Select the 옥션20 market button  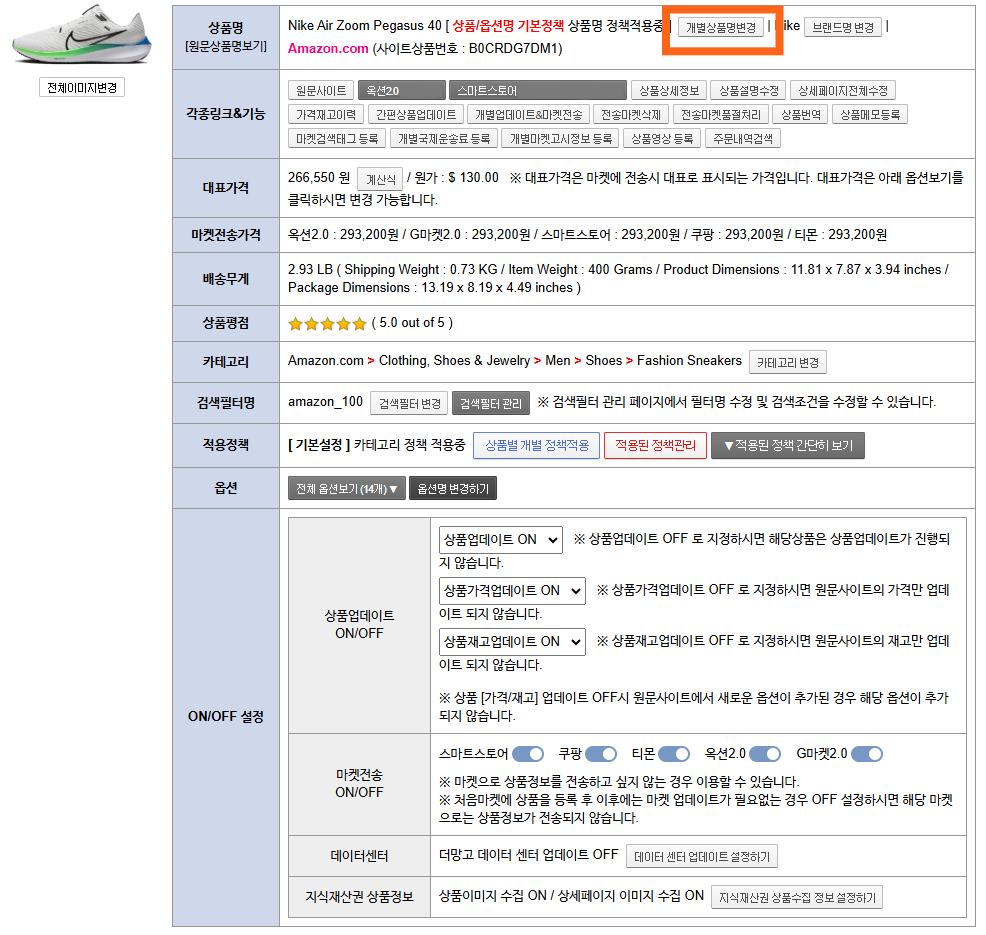point(401,90)
